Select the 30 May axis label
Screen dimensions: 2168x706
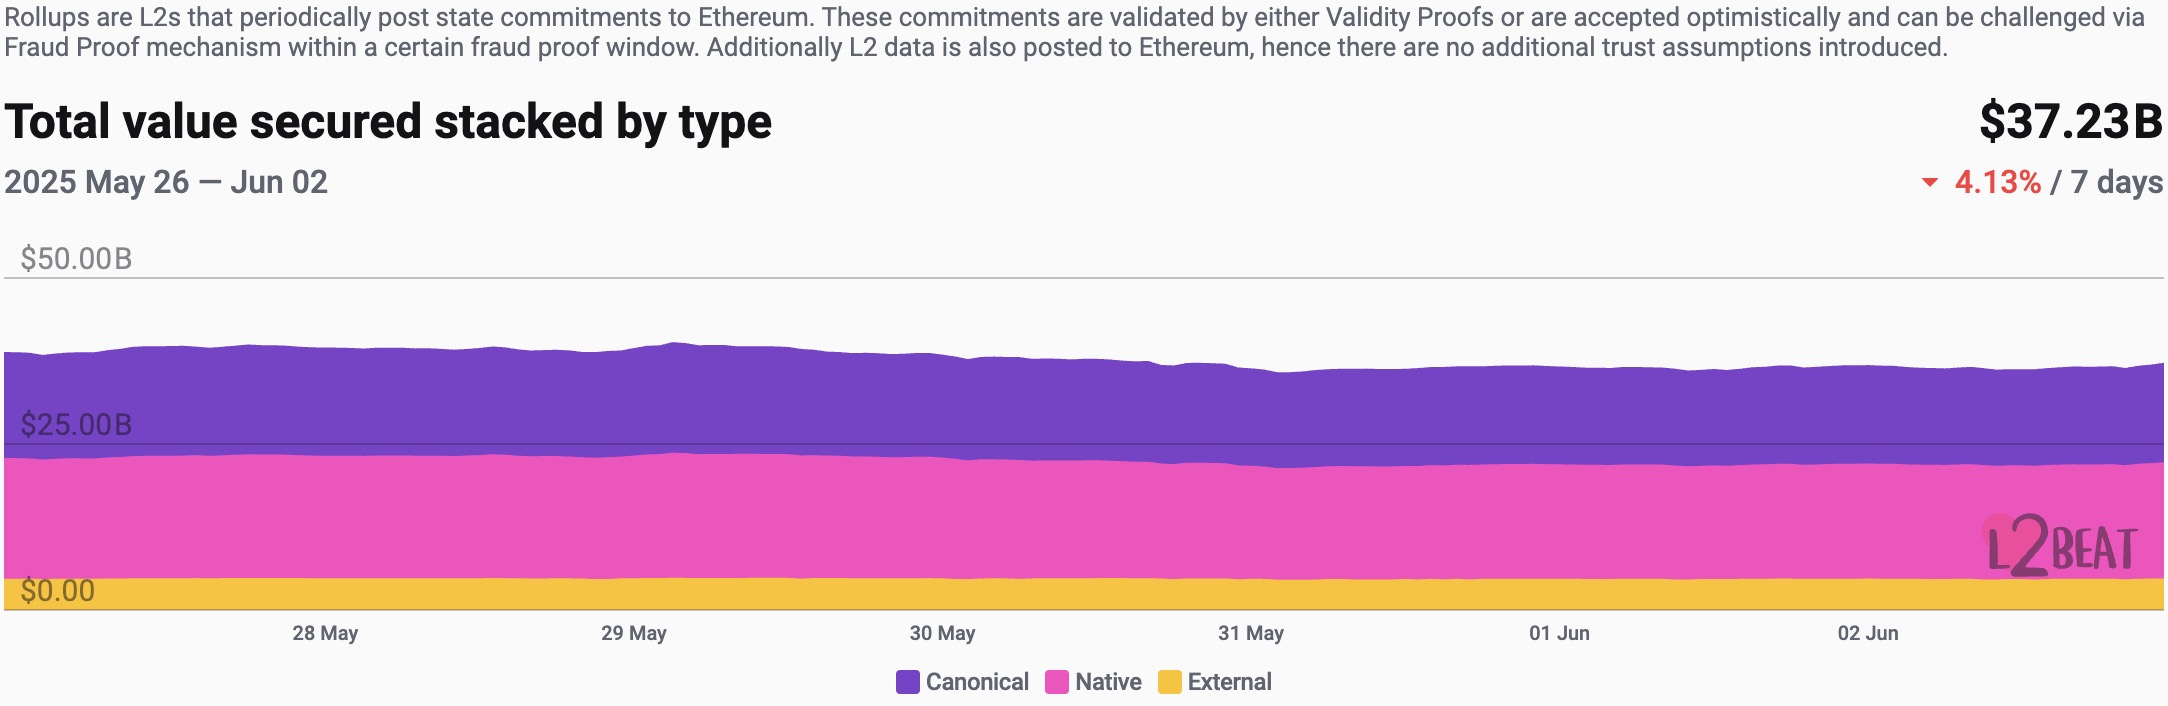[x=942, y=633]
